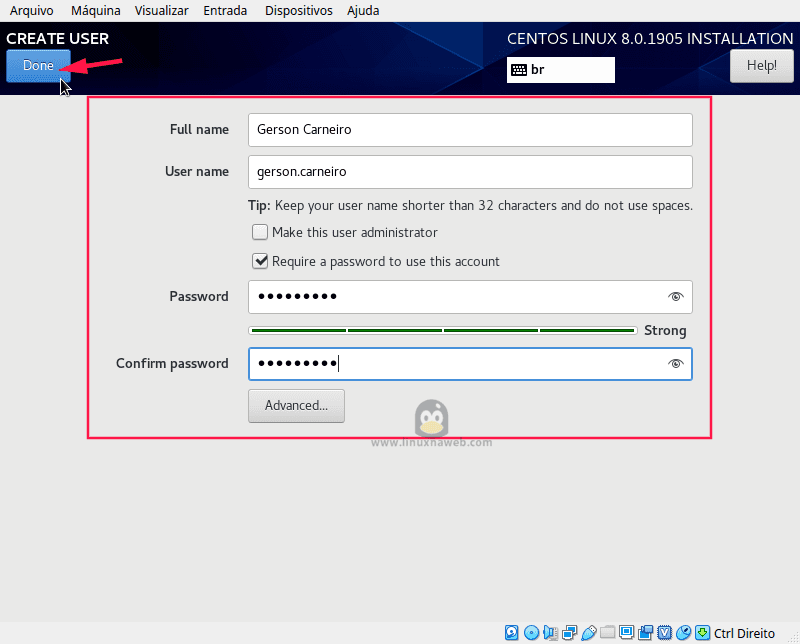The height and width of the screenshot is (644, 800).
Task: Open the Dispositivos menu
Action: (298, 11)
